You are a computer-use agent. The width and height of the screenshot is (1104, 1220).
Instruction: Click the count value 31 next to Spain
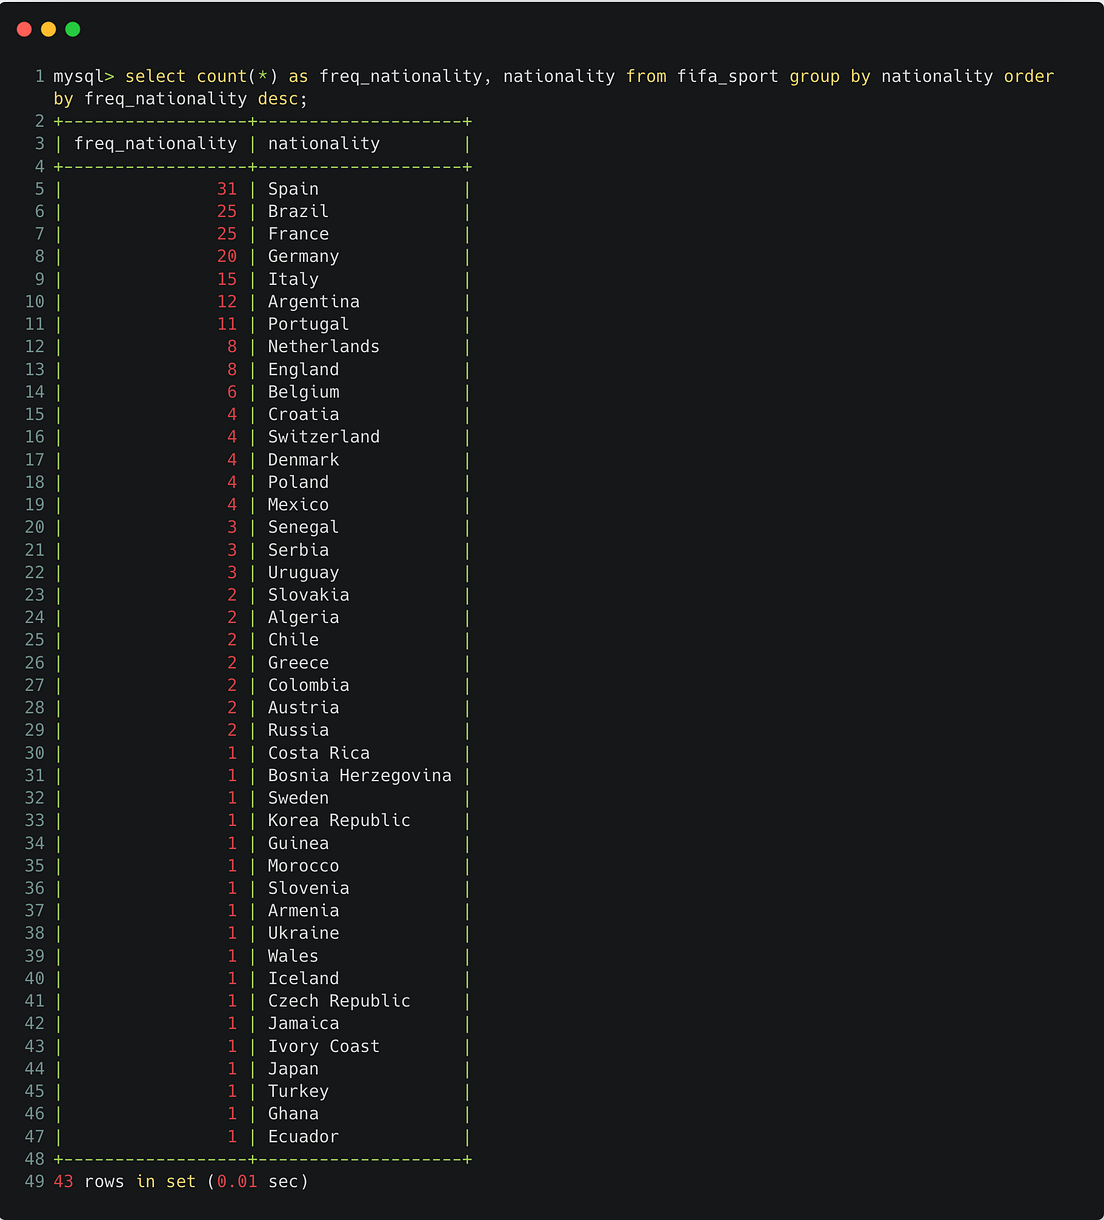tap(227, 188)
